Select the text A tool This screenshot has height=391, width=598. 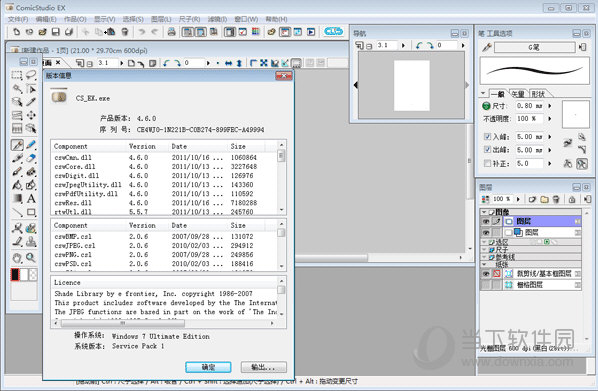(31, 199)
